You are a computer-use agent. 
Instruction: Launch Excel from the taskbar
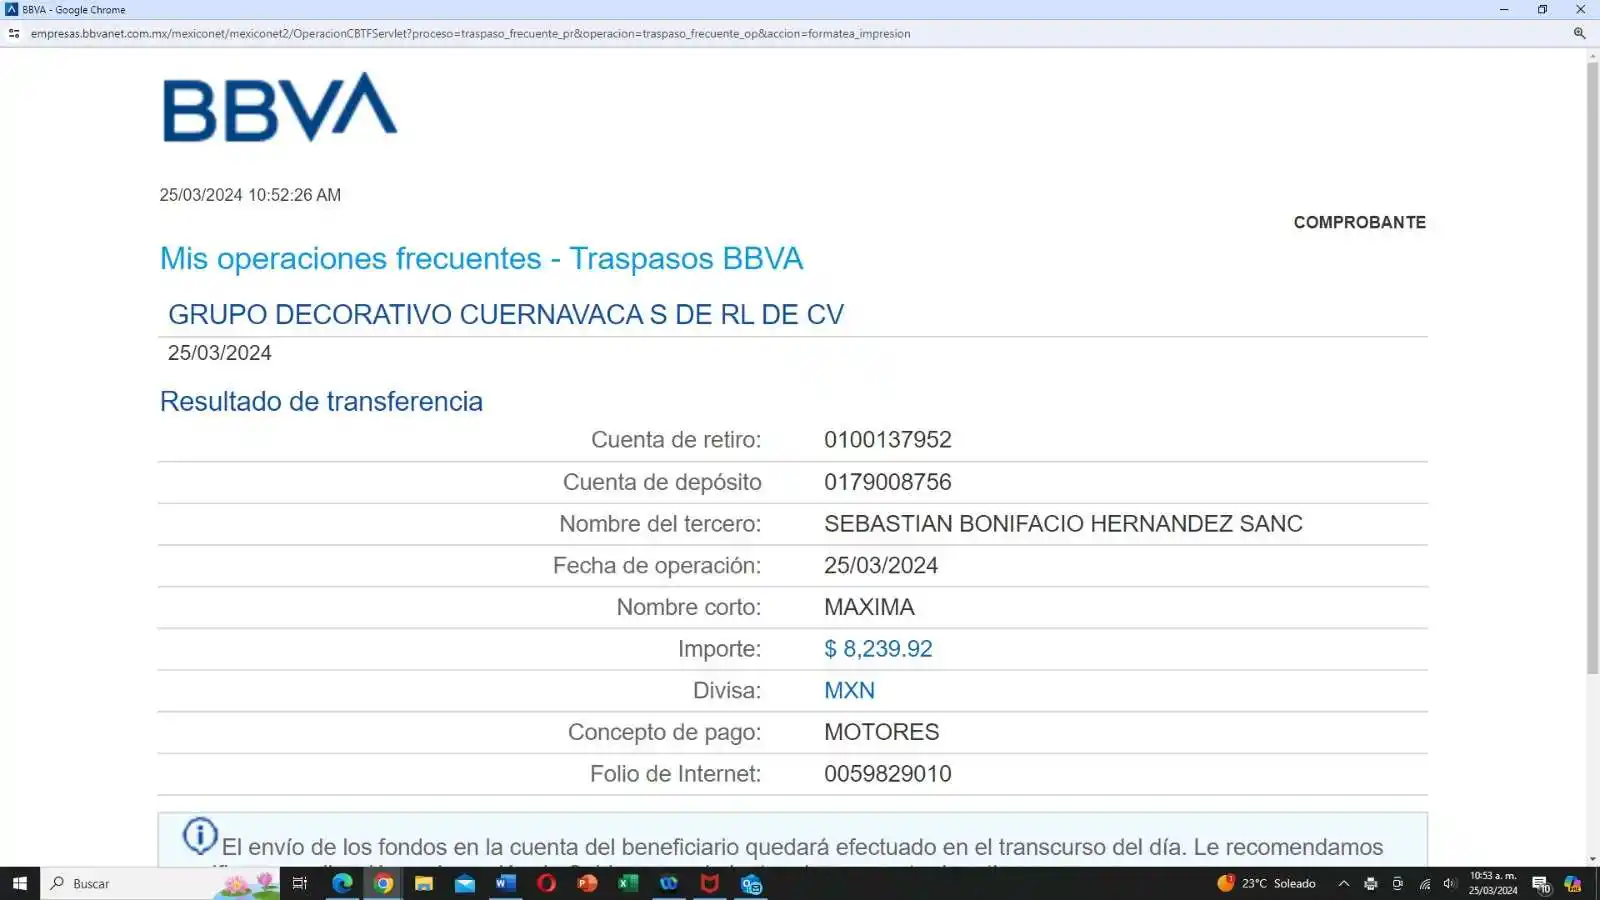(628, 883)
